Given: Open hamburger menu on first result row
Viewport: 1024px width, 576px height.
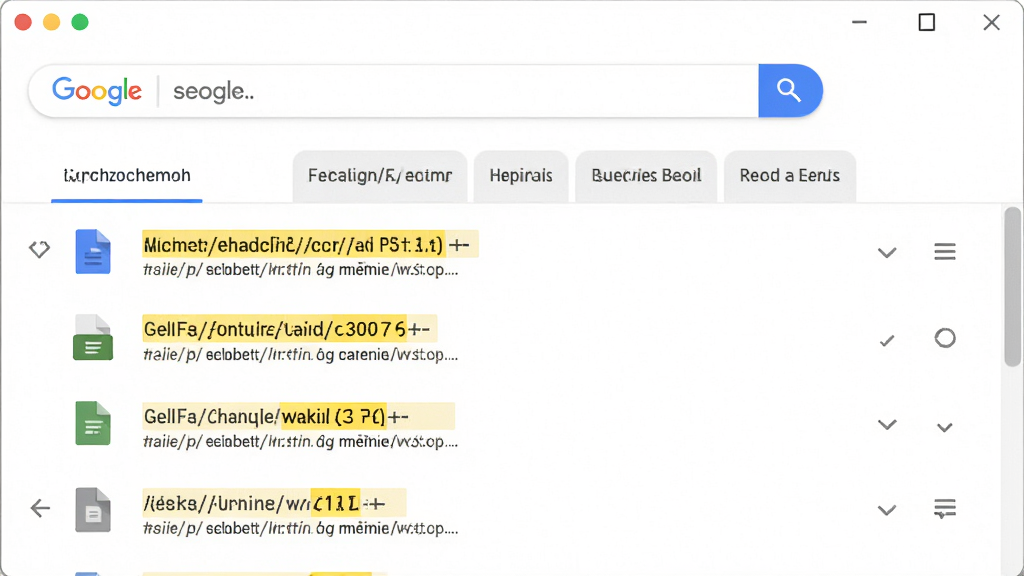Looking at the screenshot, I should 944,251.
